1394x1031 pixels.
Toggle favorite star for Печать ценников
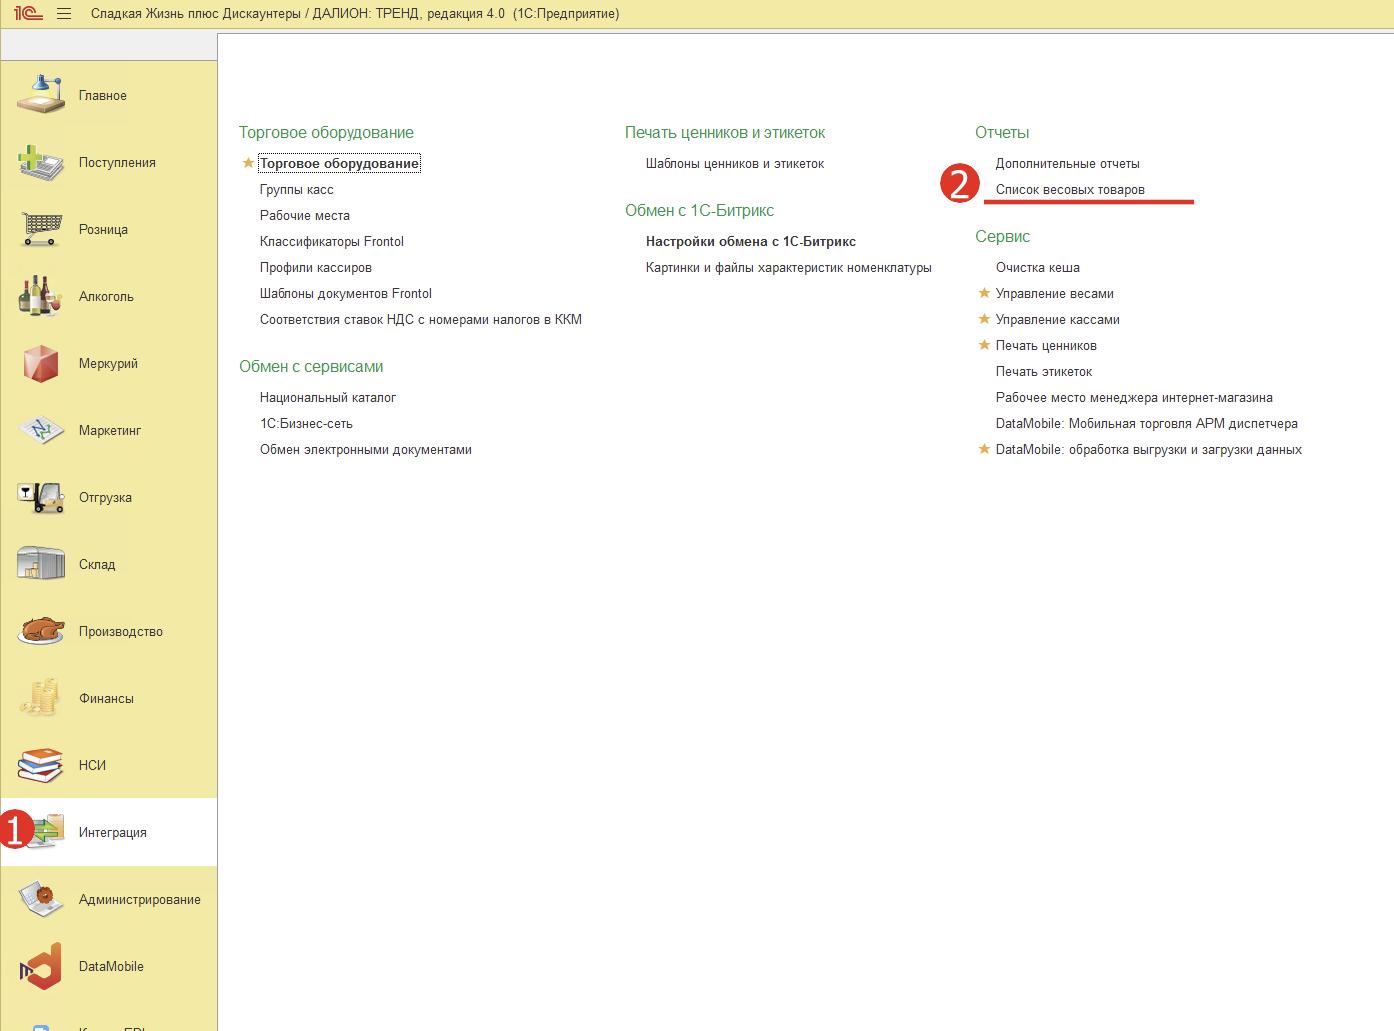(984, 345)
